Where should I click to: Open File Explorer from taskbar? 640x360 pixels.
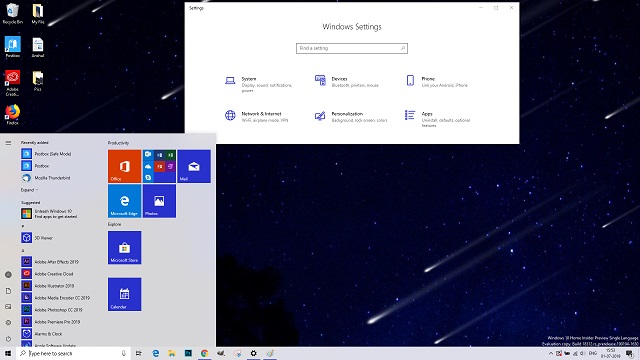click(172, 353)
